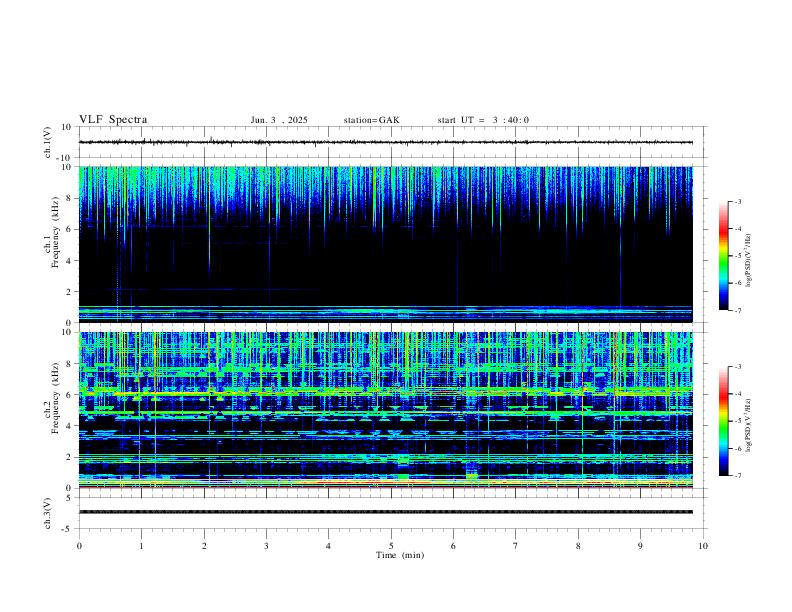Click the ch.3 voltage waveform trace
The height and width of the screenshot is (612, 792).
[x=385, y=512]
